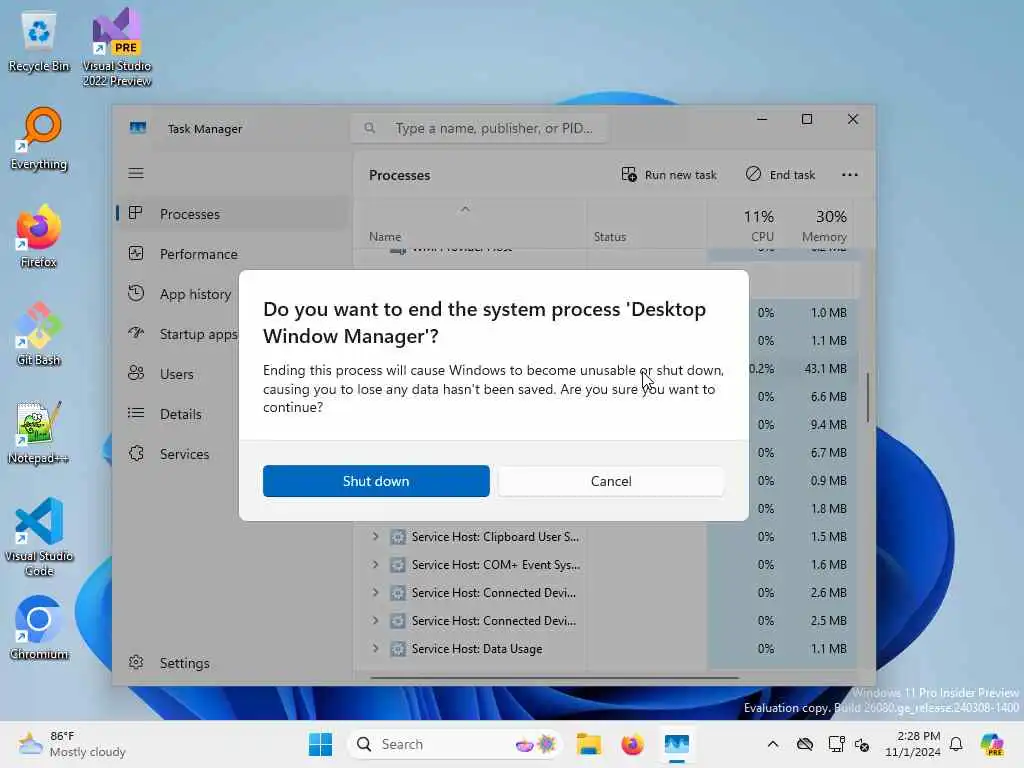Show the Details page
This screenshot has height=768, width=1024.
[180, 414]
